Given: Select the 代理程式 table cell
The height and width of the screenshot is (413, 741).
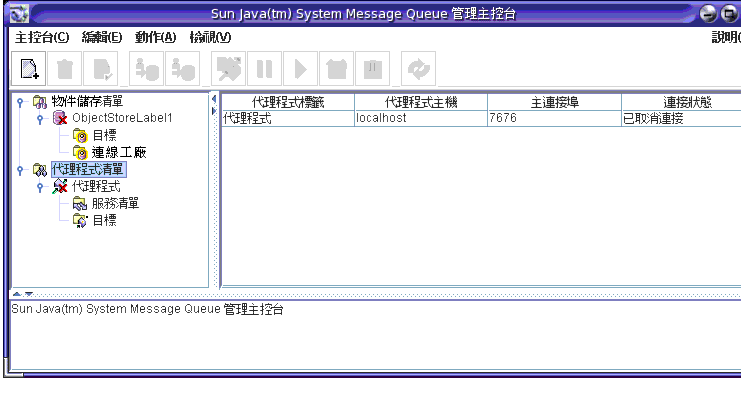Looking at the screenshot, I should click(288, 118).
